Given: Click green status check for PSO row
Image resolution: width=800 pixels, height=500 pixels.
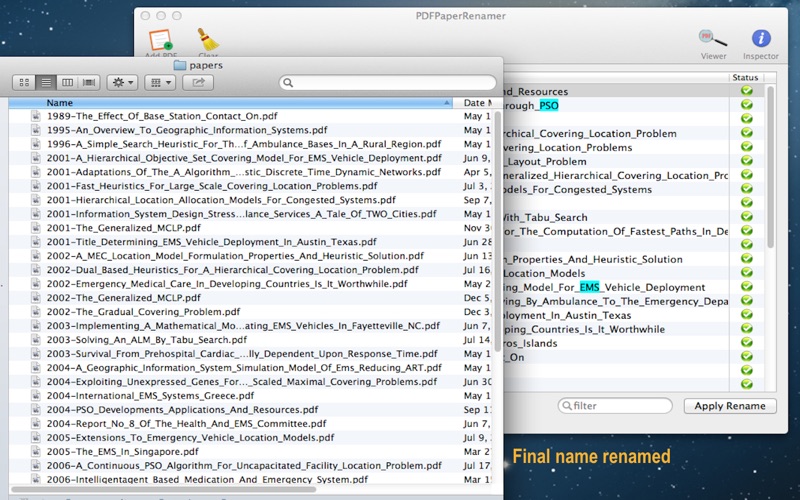Looking at the screenshot, I should pos(746,105).
